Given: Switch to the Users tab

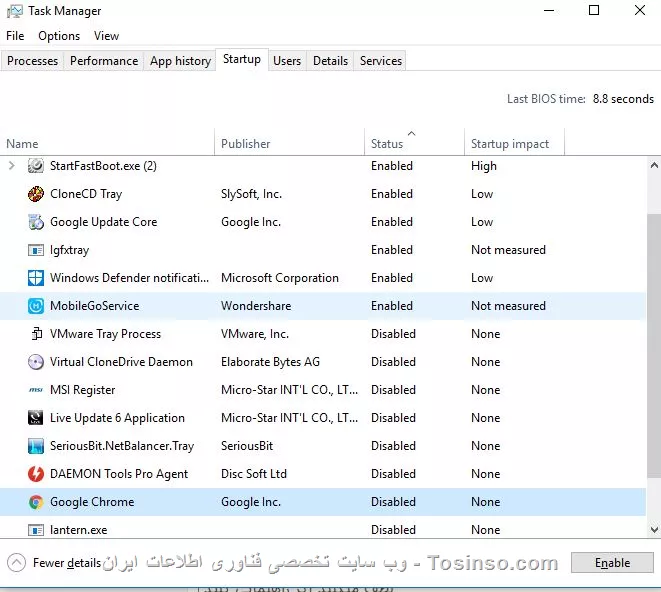Looking at the screenshot, I should pyautogui.click(x=287, y=61).
